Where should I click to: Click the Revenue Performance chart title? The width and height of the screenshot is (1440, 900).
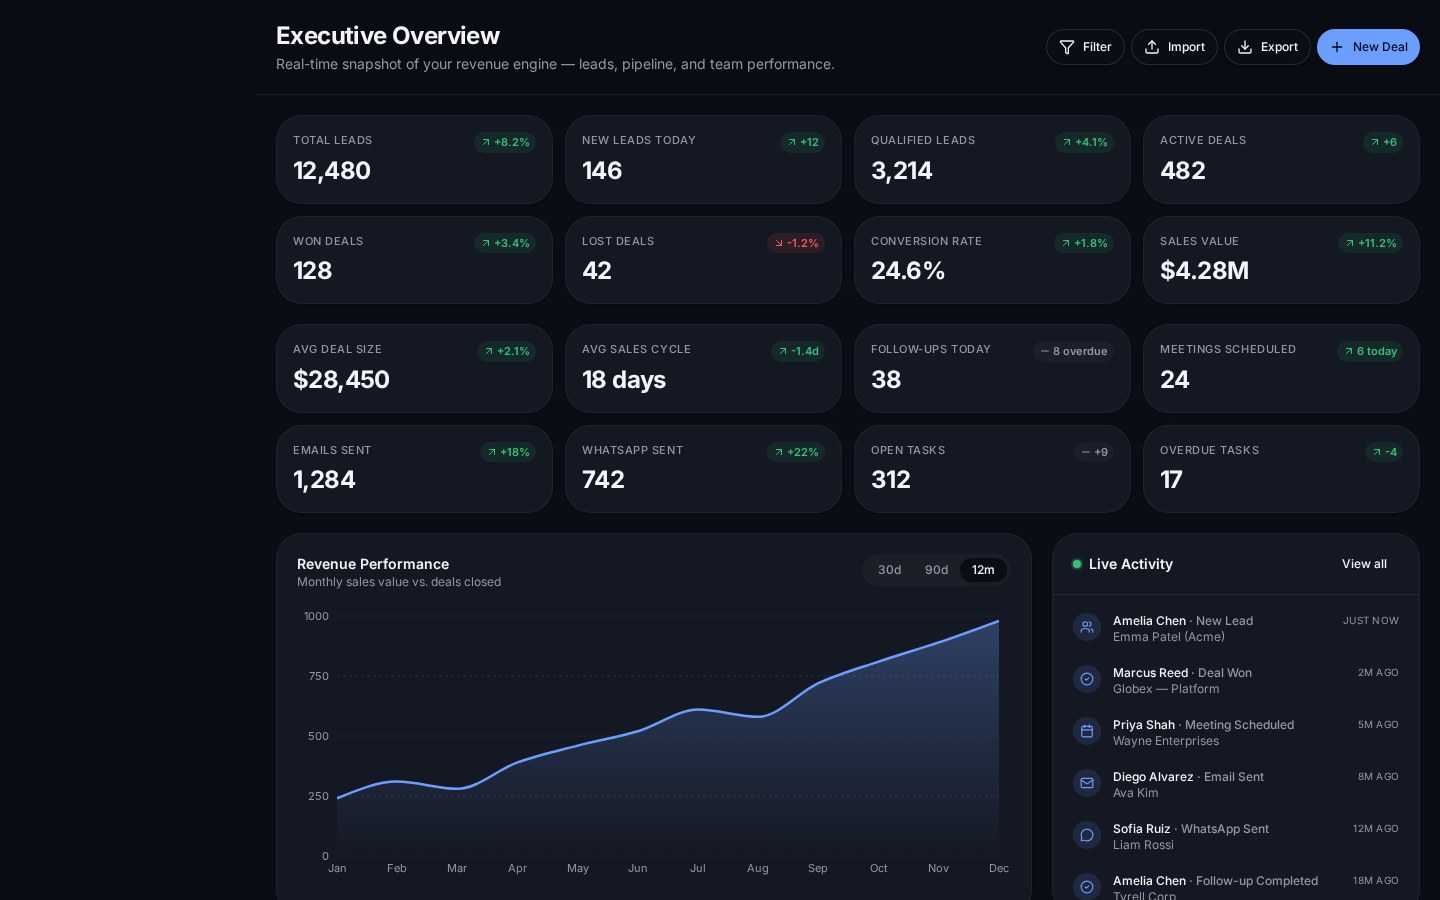click(373, 564)
